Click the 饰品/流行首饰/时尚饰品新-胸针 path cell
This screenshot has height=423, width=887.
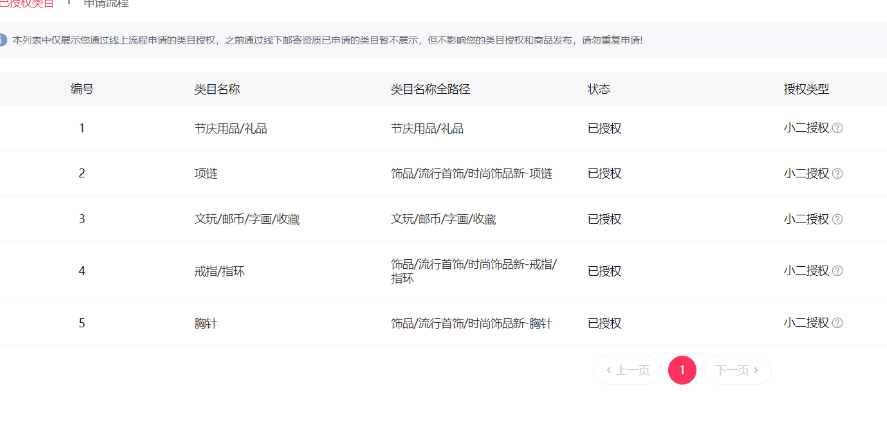point(471,323)
